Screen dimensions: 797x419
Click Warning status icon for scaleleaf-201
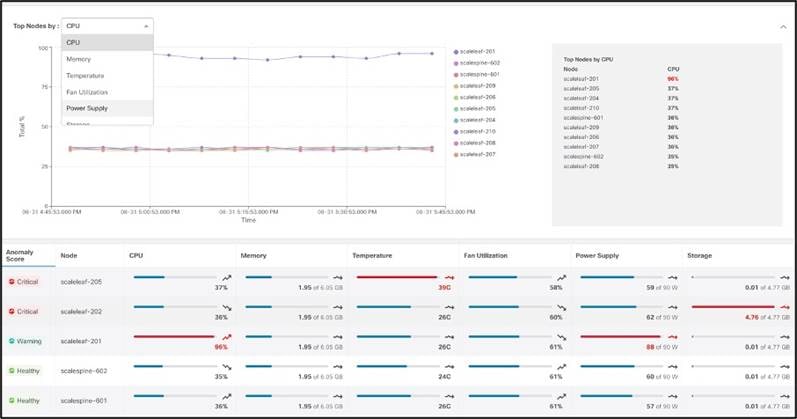pos(12,341)
